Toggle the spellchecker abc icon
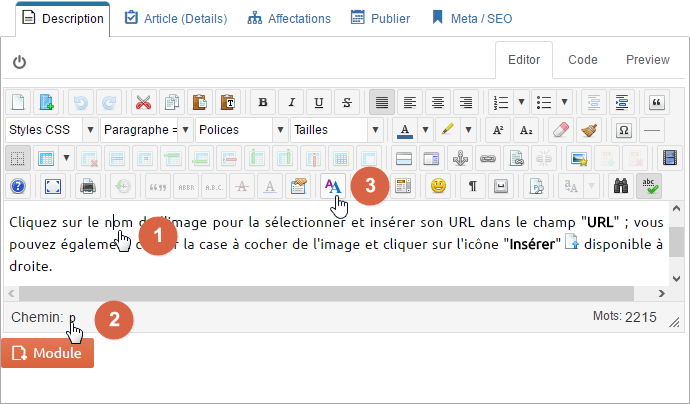The height and width of the screenshot is (404, 690). 649,186
